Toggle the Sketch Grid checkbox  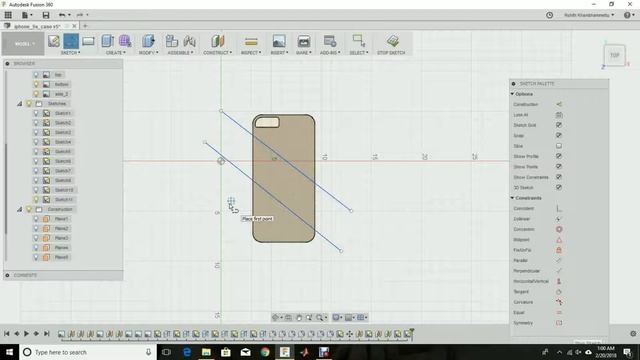click(559, 125)
